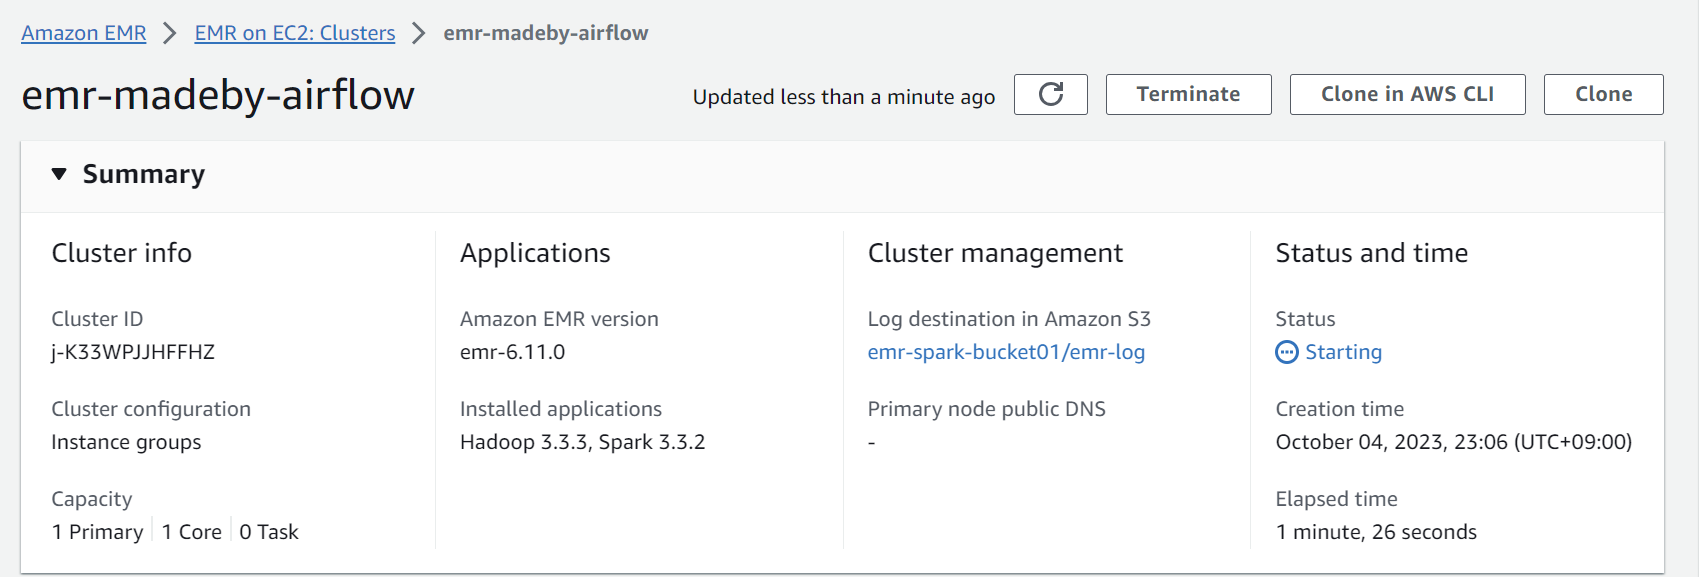Open the Amazon EMR breadcrumb link
This screenshot has width=1705, height=577.
point(84,33)
